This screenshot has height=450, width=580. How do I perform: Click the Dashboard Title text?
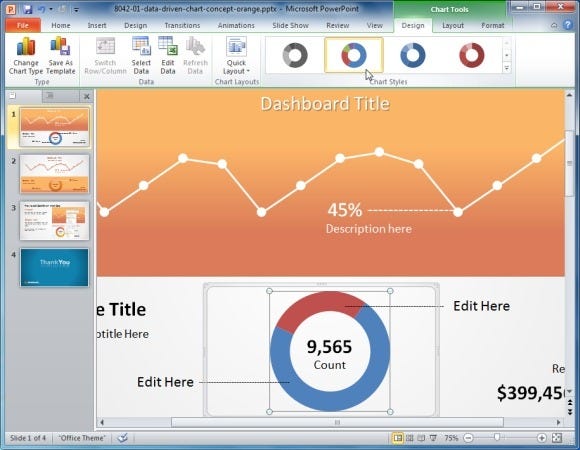point(325,104)
